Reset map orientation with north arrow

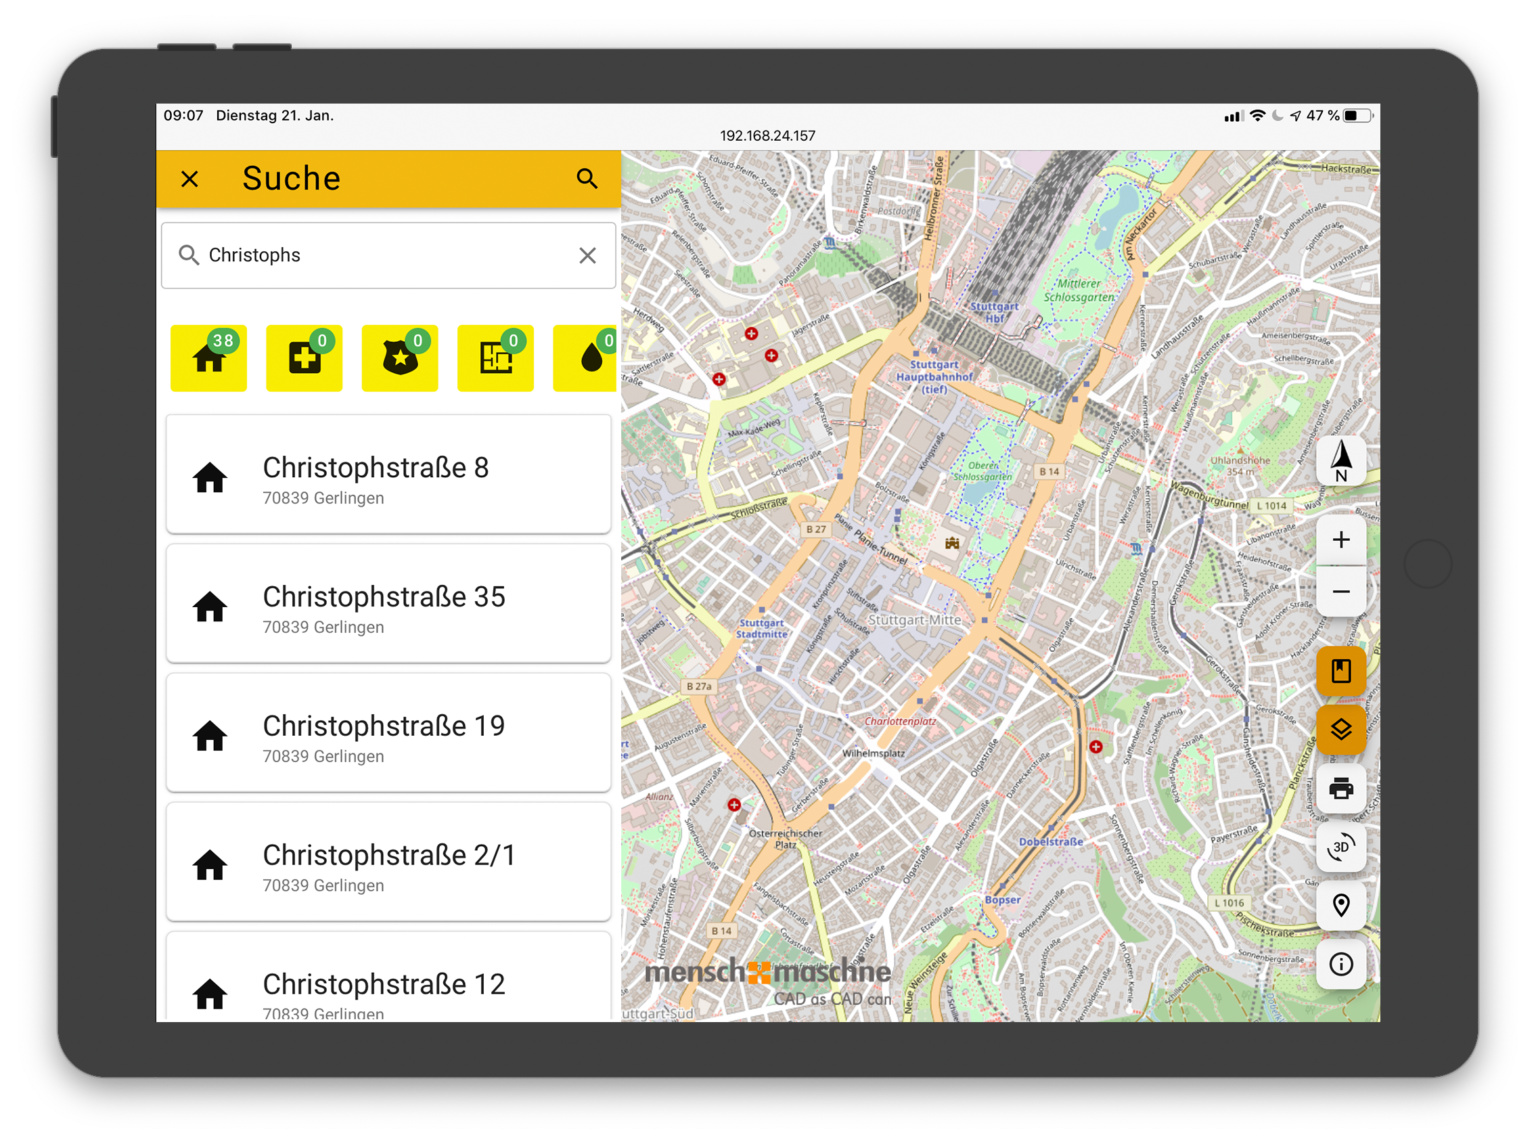pos(1341,461)
